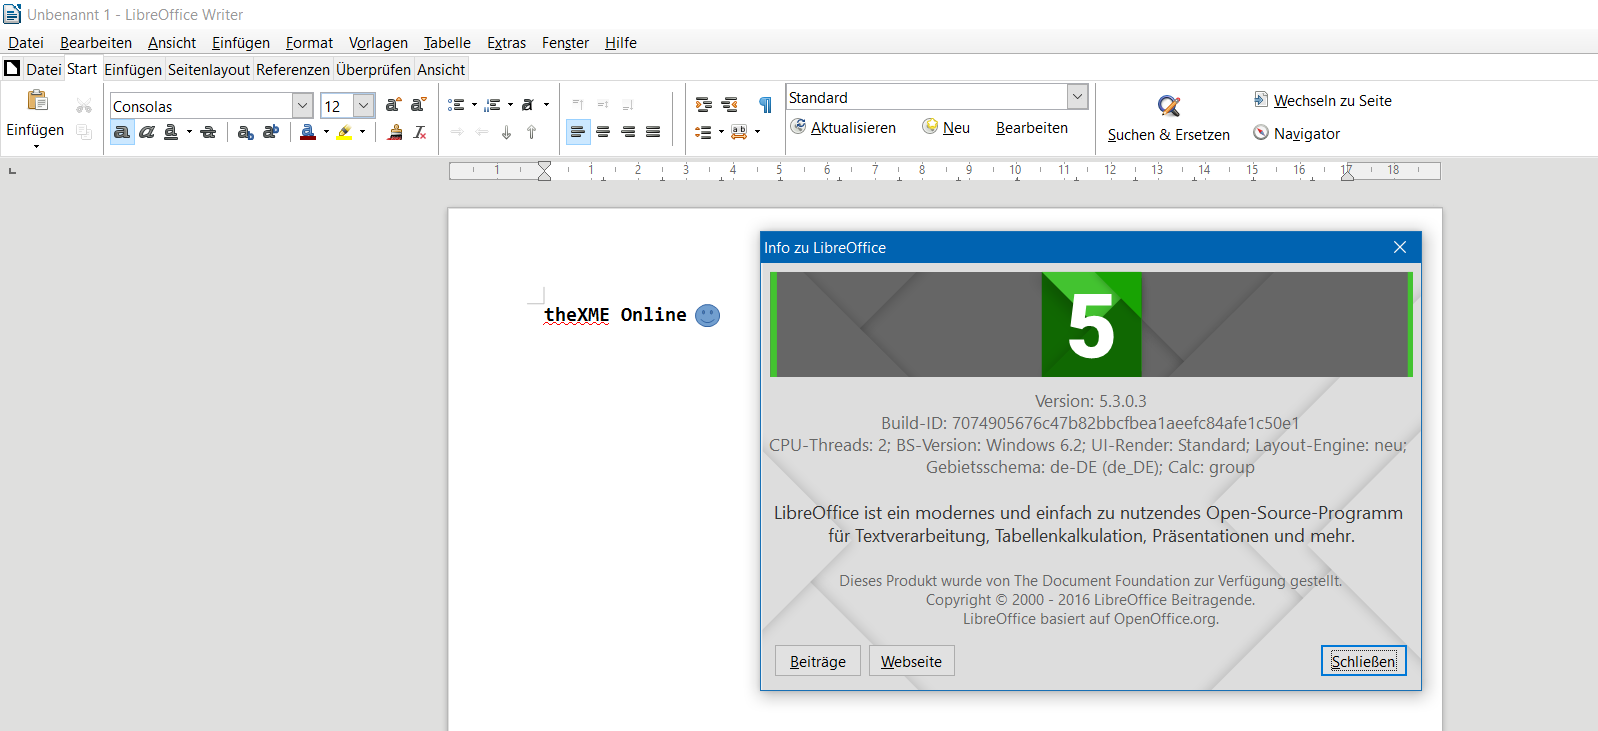The image size is (1598, 731).
Task: Toggle formatting marks (pilcrow) icon
Action: point(765,105)
